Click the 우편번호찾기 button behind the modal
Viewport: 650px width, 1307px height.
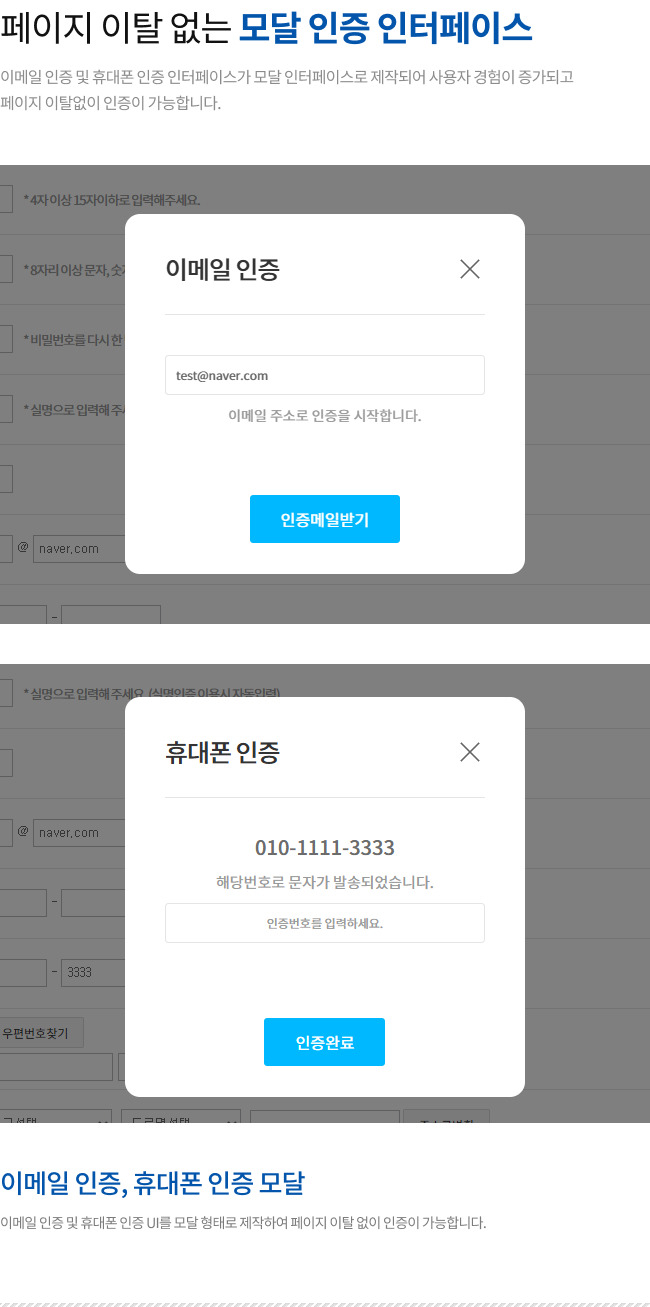(x=41, y=1033)
